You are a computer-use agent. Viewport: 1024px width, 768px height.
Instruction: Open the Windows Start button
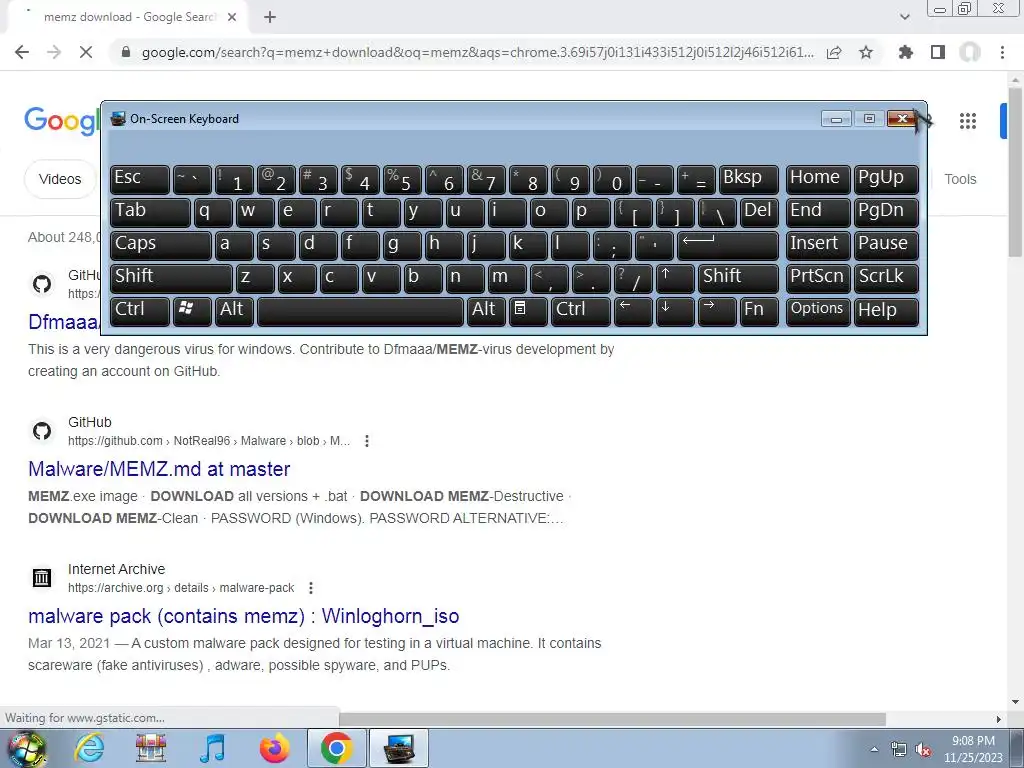click(26, 748)
